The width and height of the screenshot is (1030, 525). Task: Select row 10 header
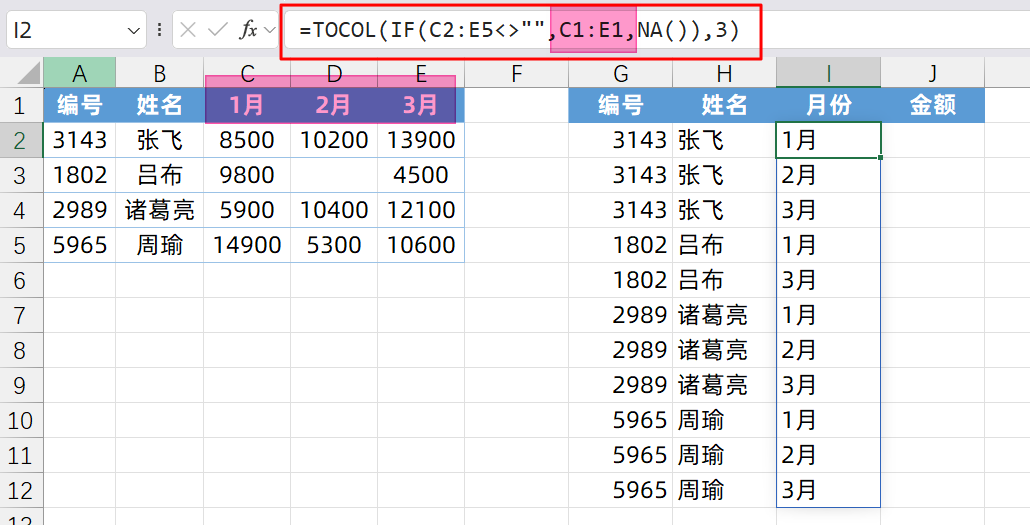point(22,420)
